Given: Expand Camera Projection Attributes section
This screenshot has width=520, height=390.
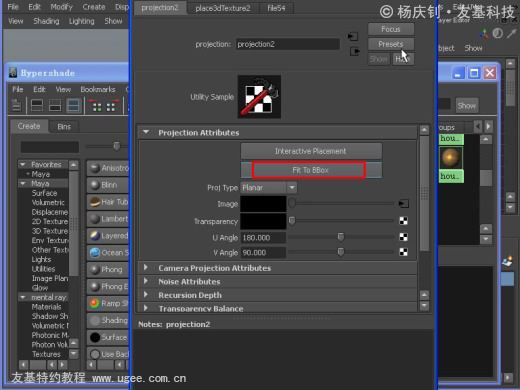Looking at the screenshot, I should [146, 268].
